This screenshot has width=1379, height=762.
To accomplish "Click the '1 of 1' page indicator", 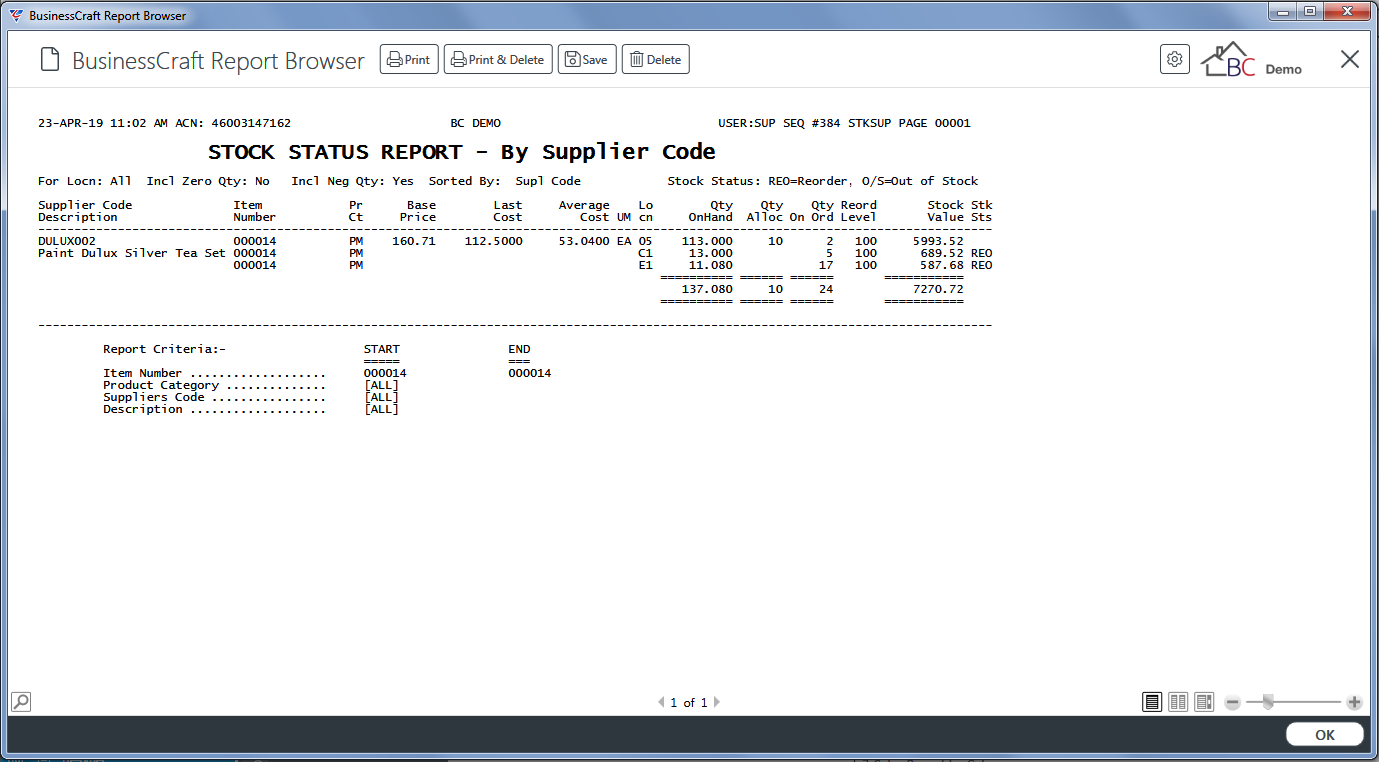I will coord(689,703).
